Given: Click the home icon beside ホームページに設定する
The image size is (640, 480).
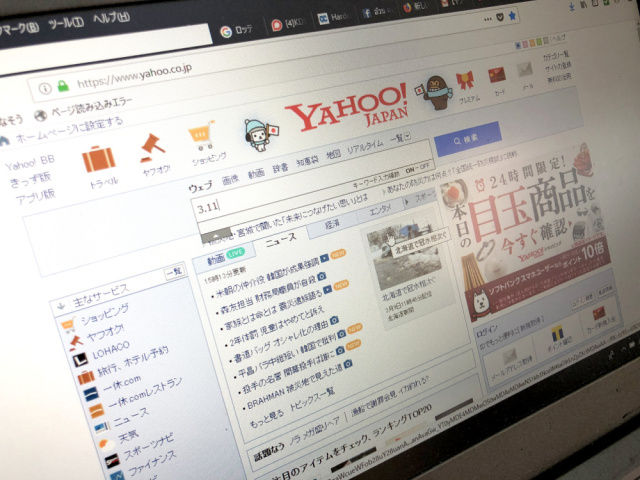Looking at the screenshot, I should (4, 142).
